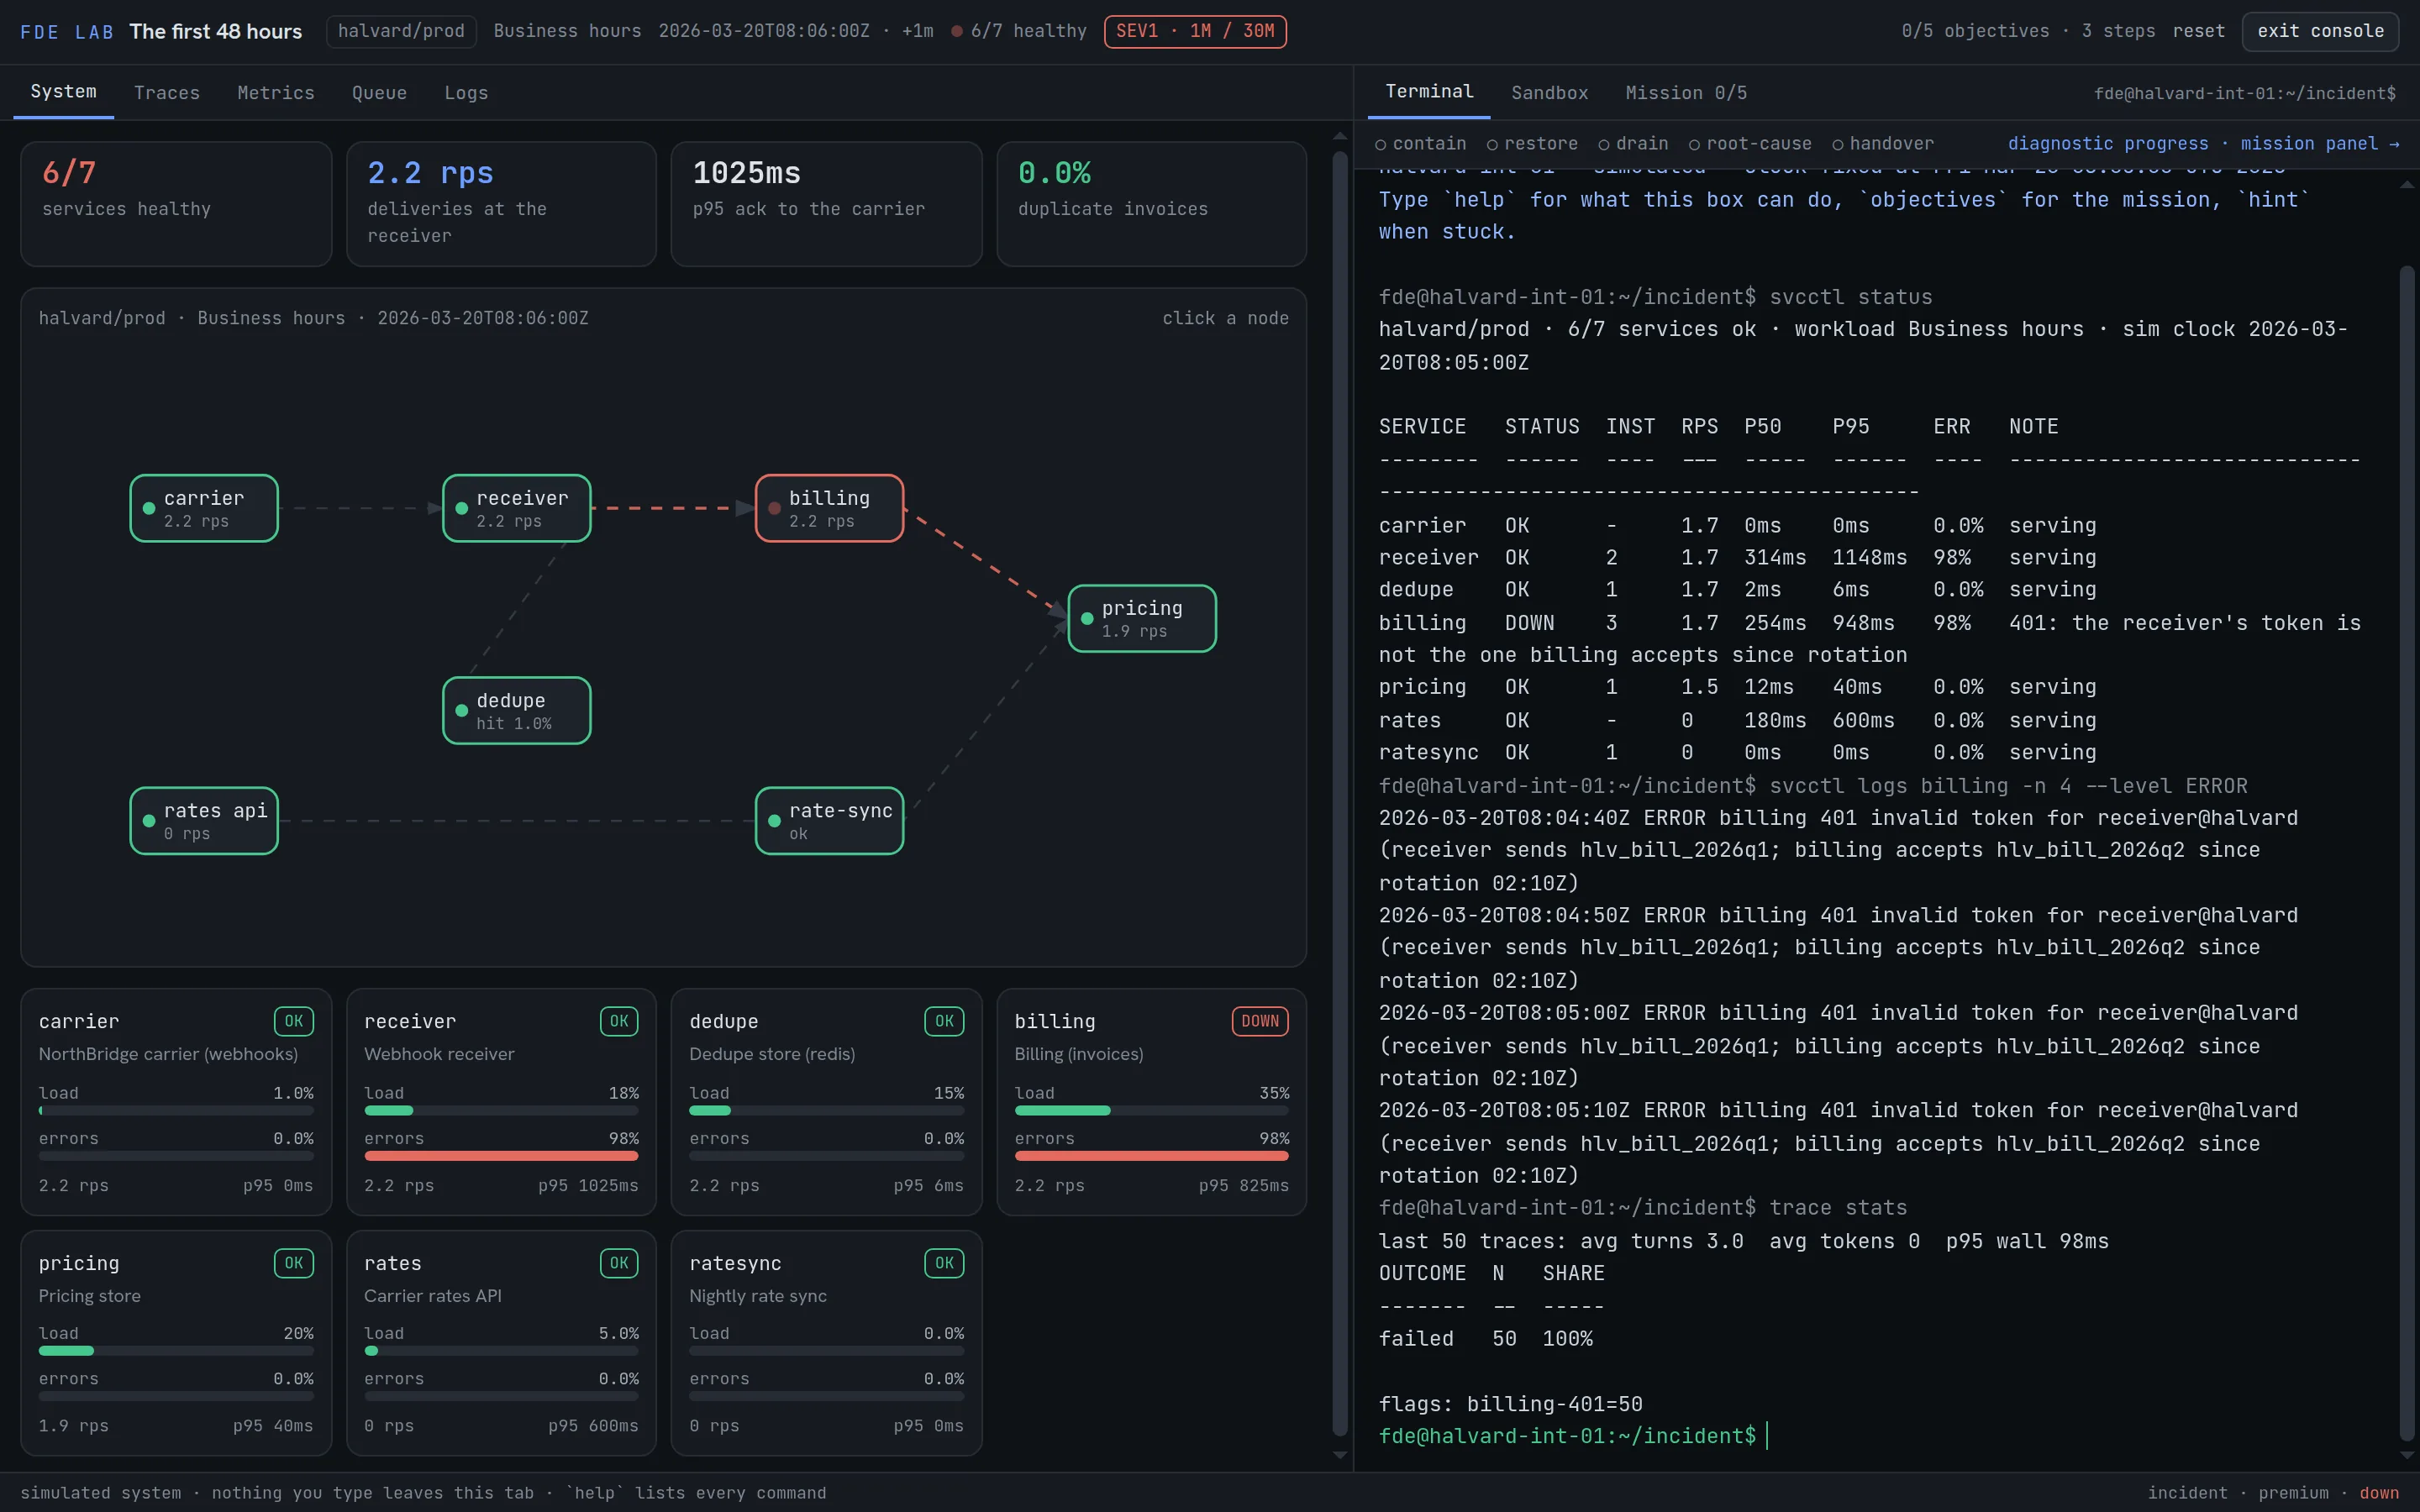Click the 0.0% duplicate invoices tile
This screenshot has height=1512, width=2420.
pyautogui.click(x=1151, y=204)
